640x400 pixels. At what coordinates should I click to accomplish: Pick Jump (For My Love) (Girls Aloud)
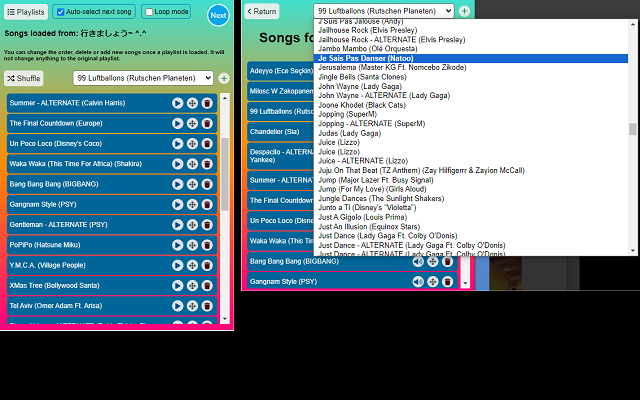click(471, 189)
